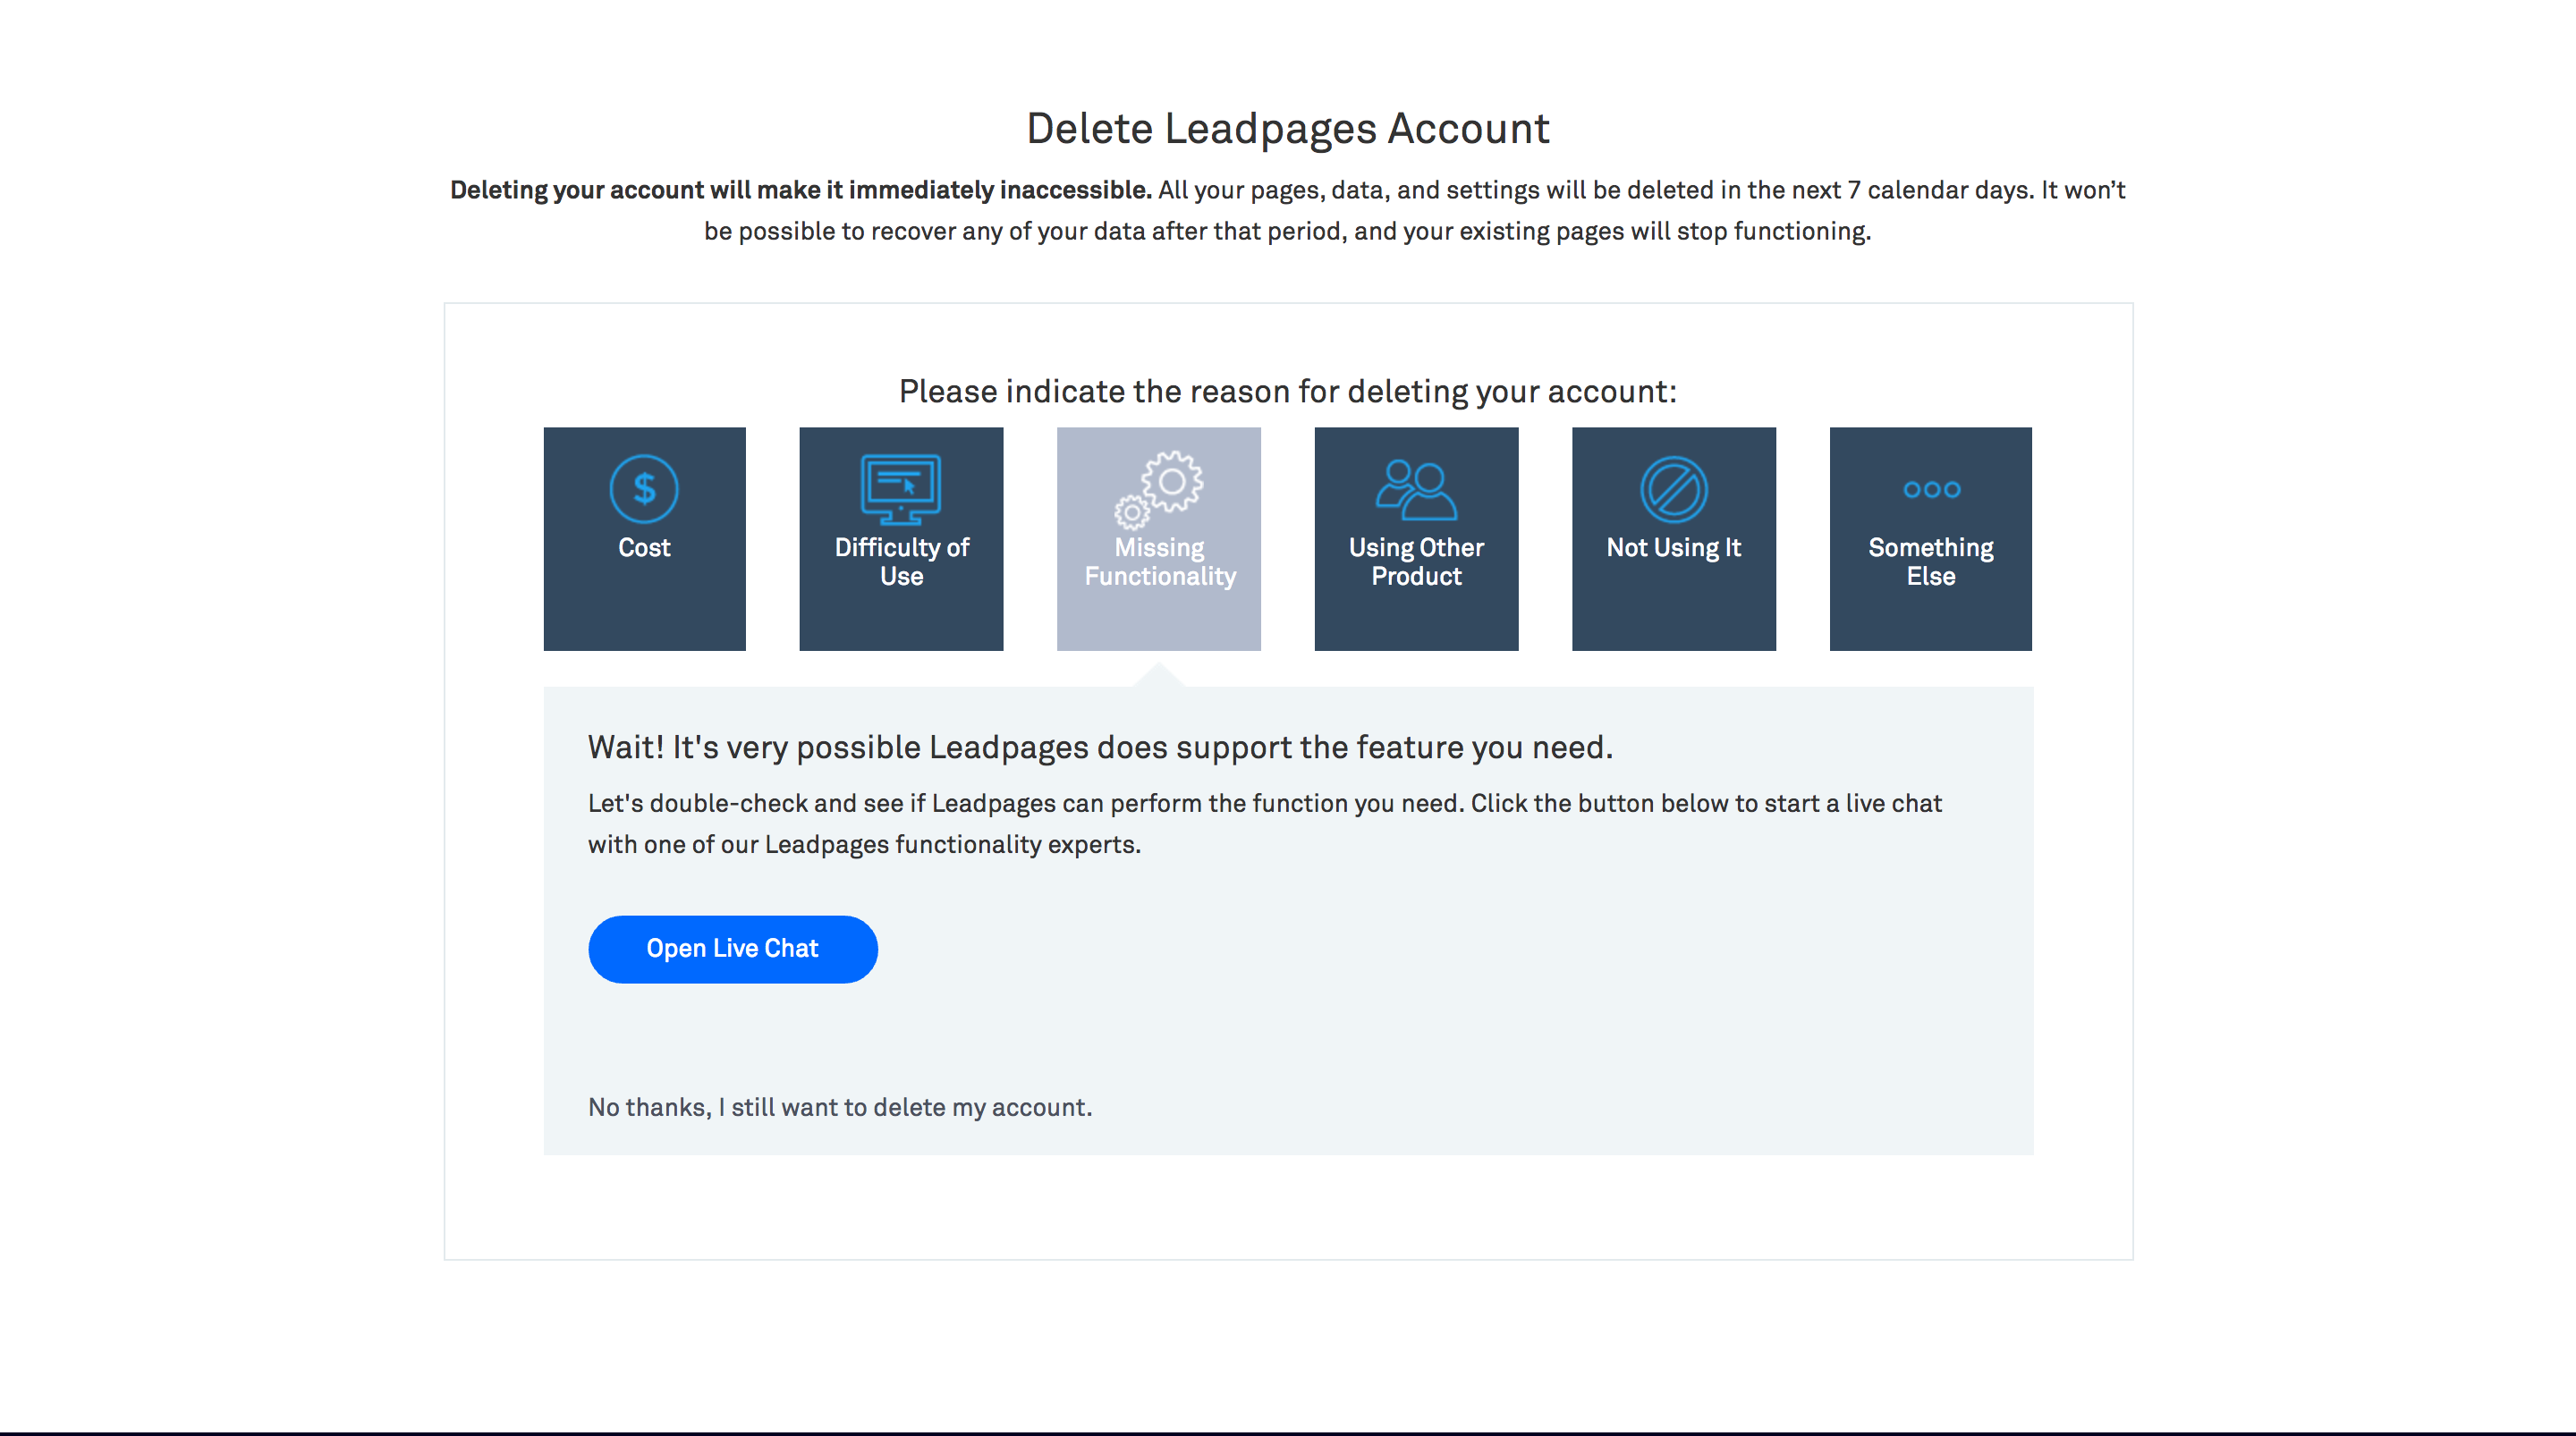Select the Something Else label
This screenshot has height=1436, width=2576.
click(x=1931, y=561)
